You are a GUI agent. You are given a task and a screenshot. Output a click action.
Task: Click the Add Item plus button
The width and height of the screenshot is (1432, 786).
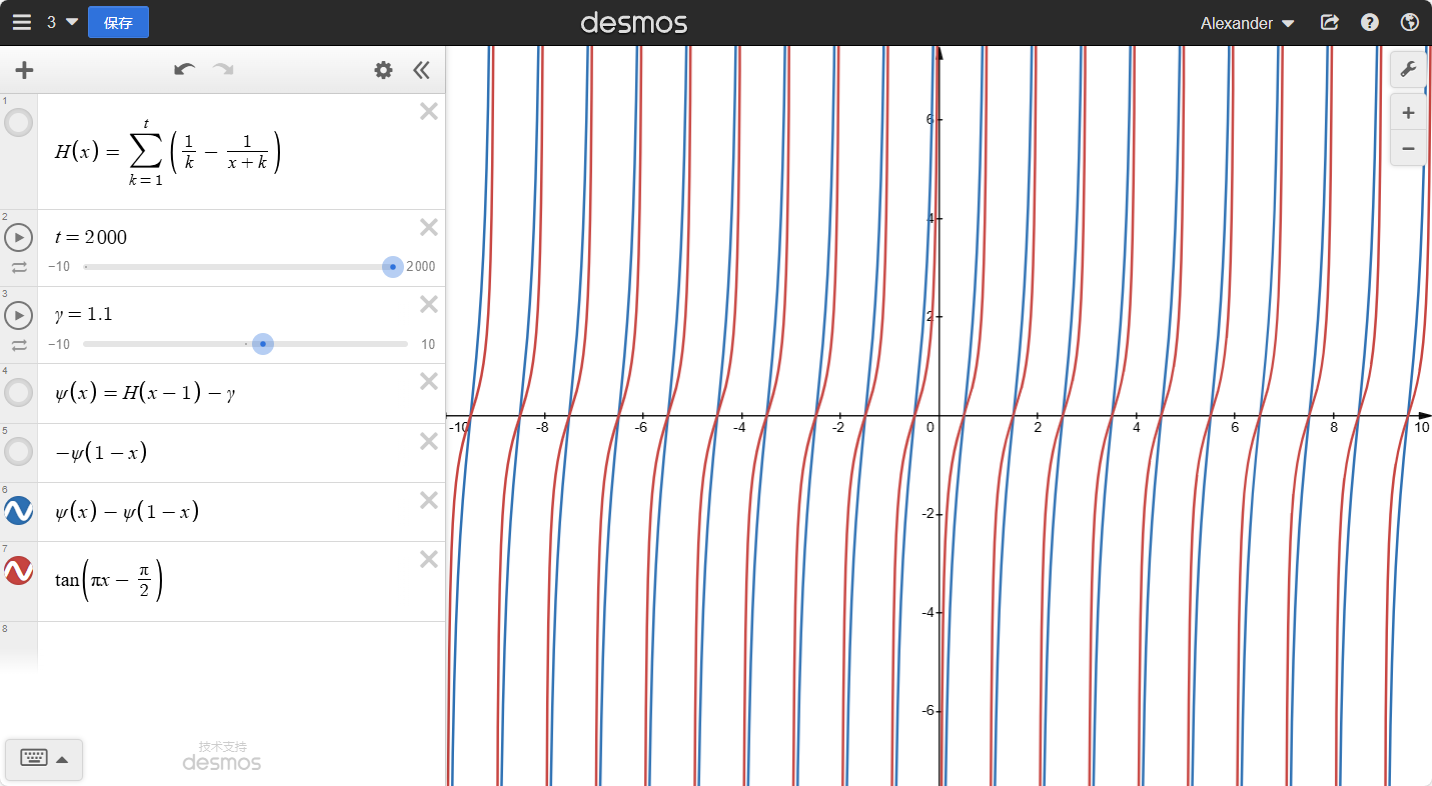25,70
